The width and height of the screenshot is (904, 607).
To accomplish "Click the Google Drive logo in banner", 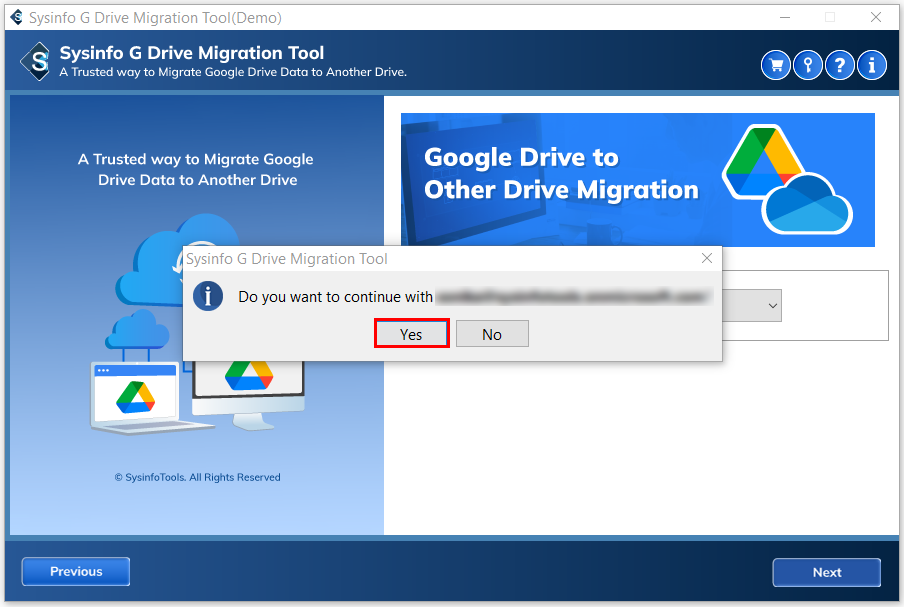I will tap(763, 160).
